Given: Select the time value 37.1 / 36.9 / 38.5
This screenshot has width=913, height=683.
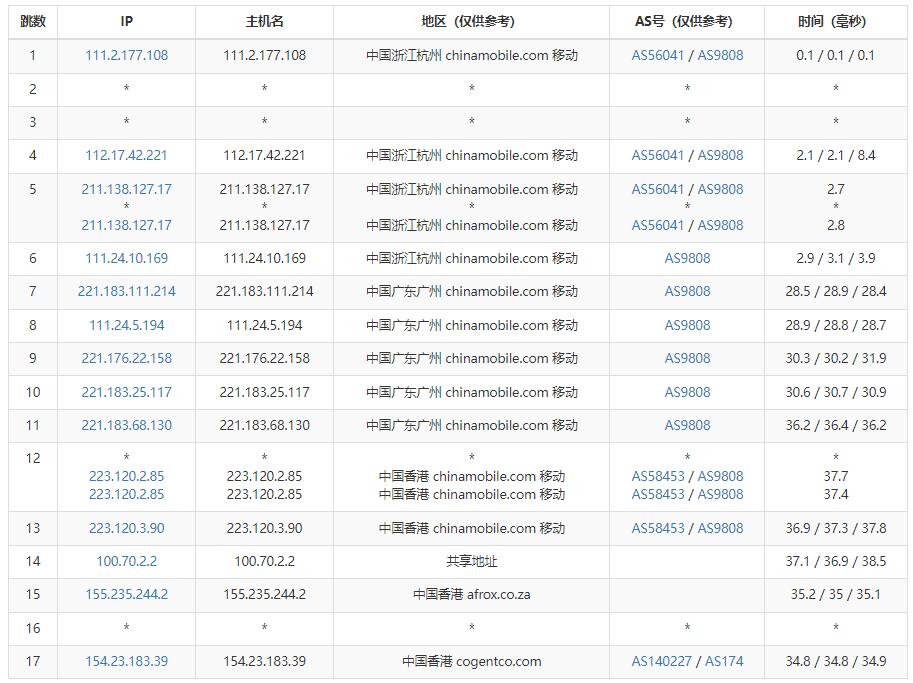Looking at the screenshot, I should pyautogui.click(x=836, y=561).
